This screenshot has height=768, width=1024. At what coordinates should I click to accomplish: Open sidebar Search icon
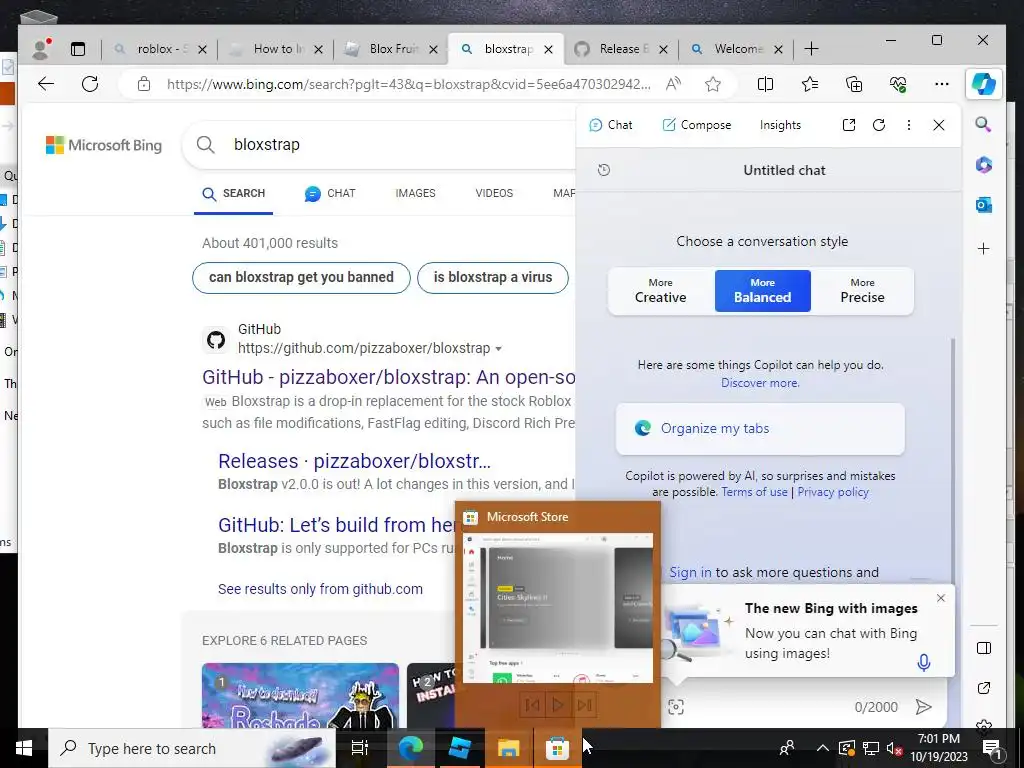click(x=984, y=124)
